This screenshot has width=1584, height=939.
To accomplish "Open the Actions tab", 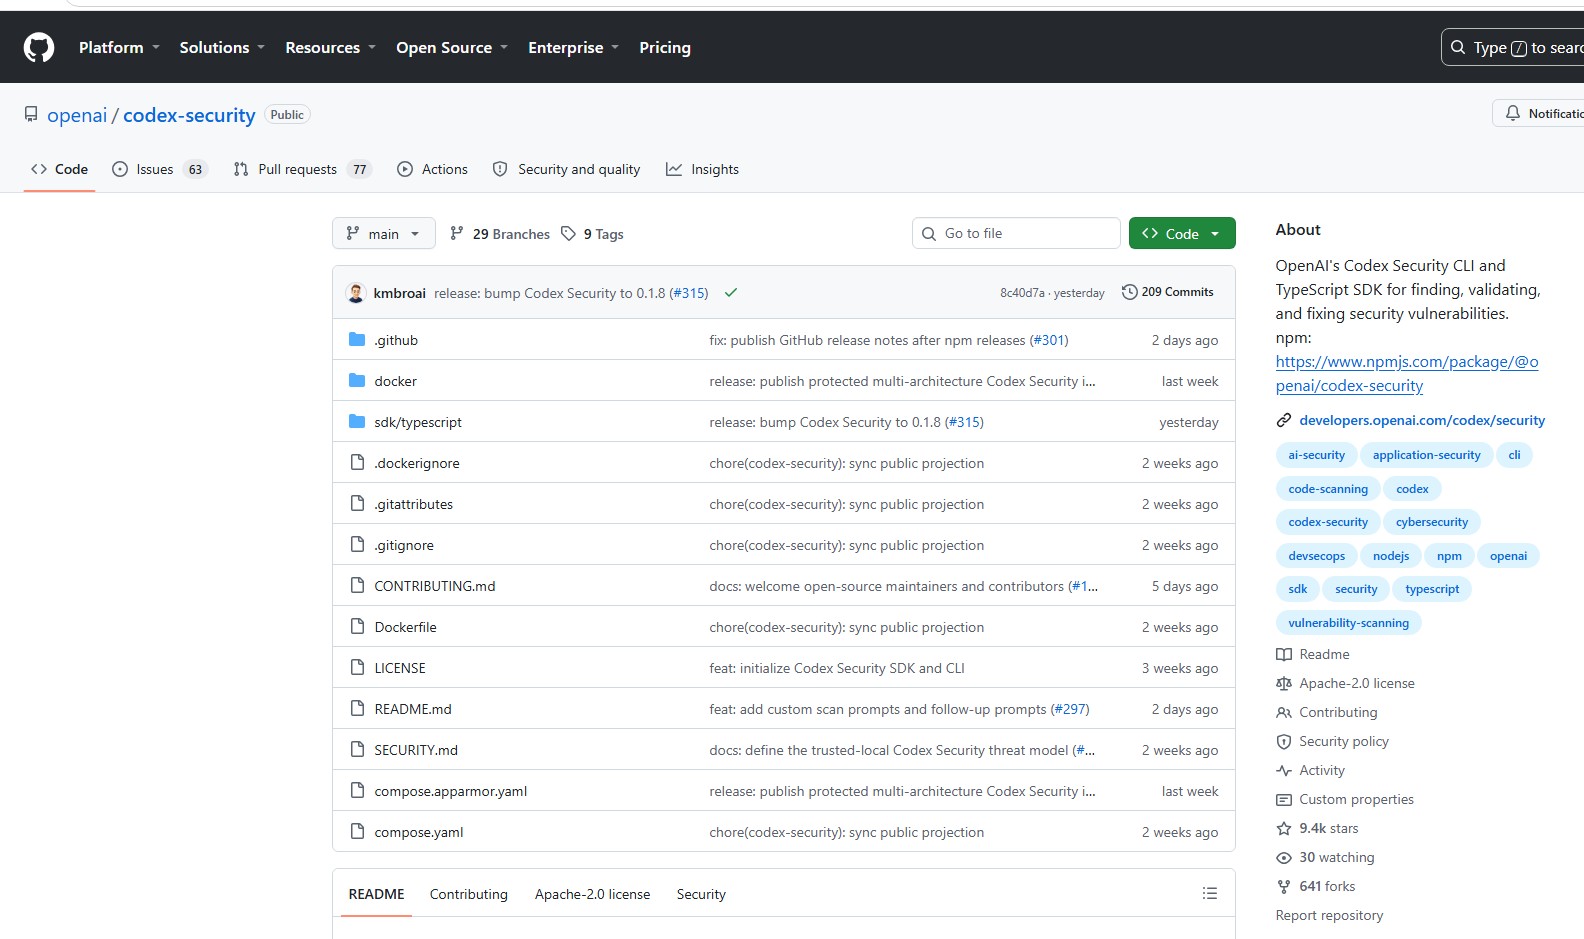I will coord(432,169).
